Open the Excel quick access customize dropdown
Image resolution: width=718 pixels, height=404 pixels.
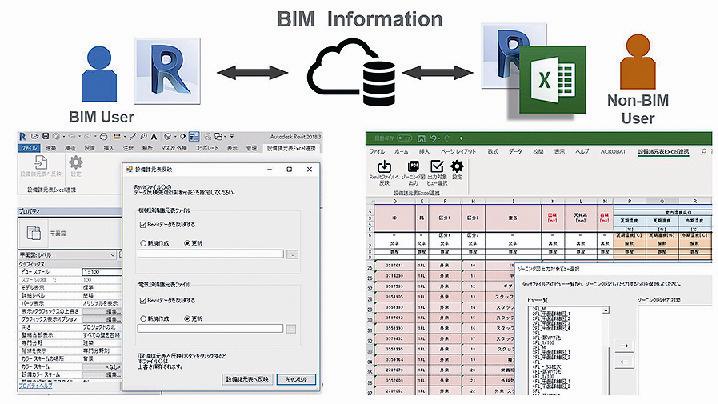tap(461, 138)
